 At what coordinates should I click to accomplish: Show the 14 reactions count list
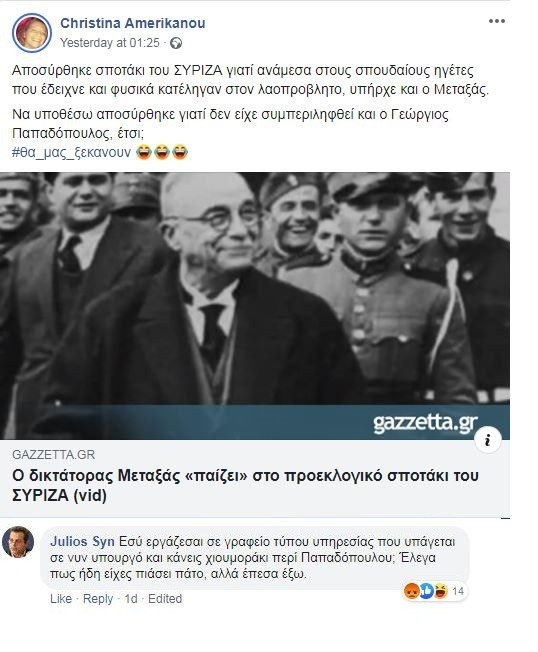coord(458,591)
